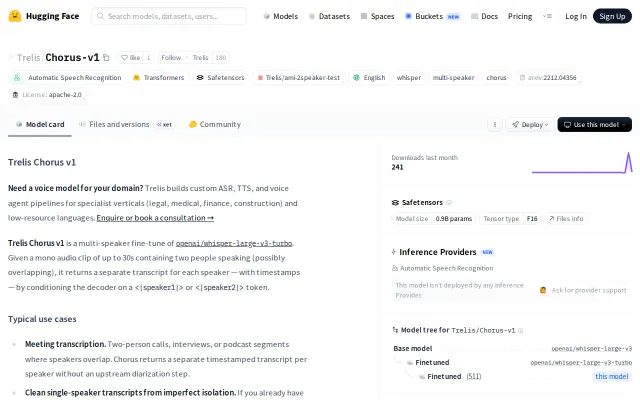Go to Spaces in the navbar
Image resolution: width=640 pixels, height=400 pixels.
(378, 16)
